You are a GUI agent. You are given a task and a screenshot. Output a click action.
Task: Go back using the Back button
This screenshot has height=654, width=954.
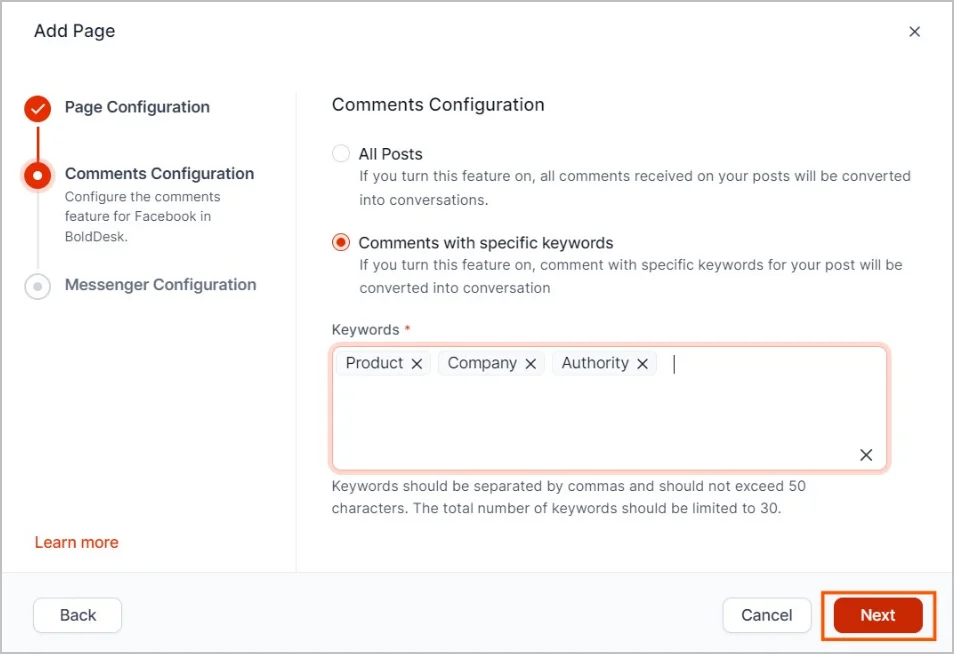click(77, 615)
